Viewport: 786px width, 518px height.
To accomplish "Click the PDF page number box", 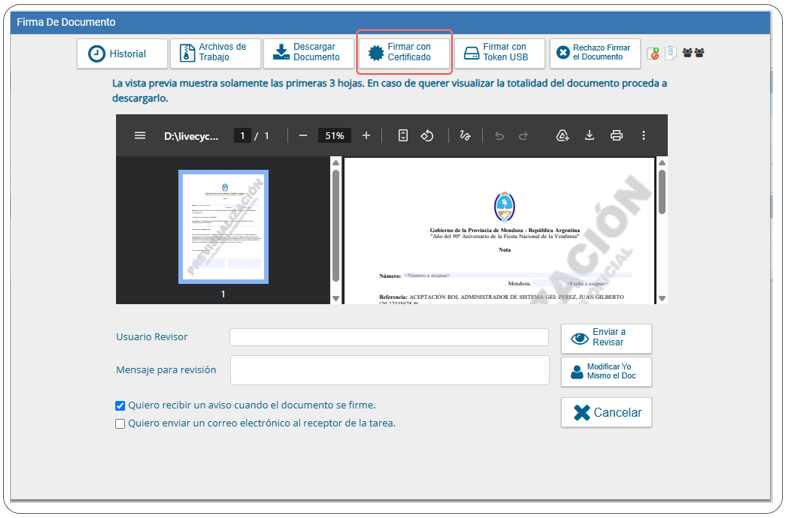I will tap(242, 136).
